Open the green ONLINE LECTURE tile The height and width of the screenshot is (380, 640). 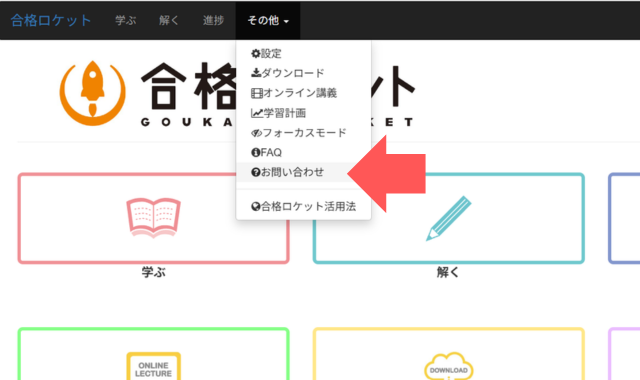pos(153,354)
